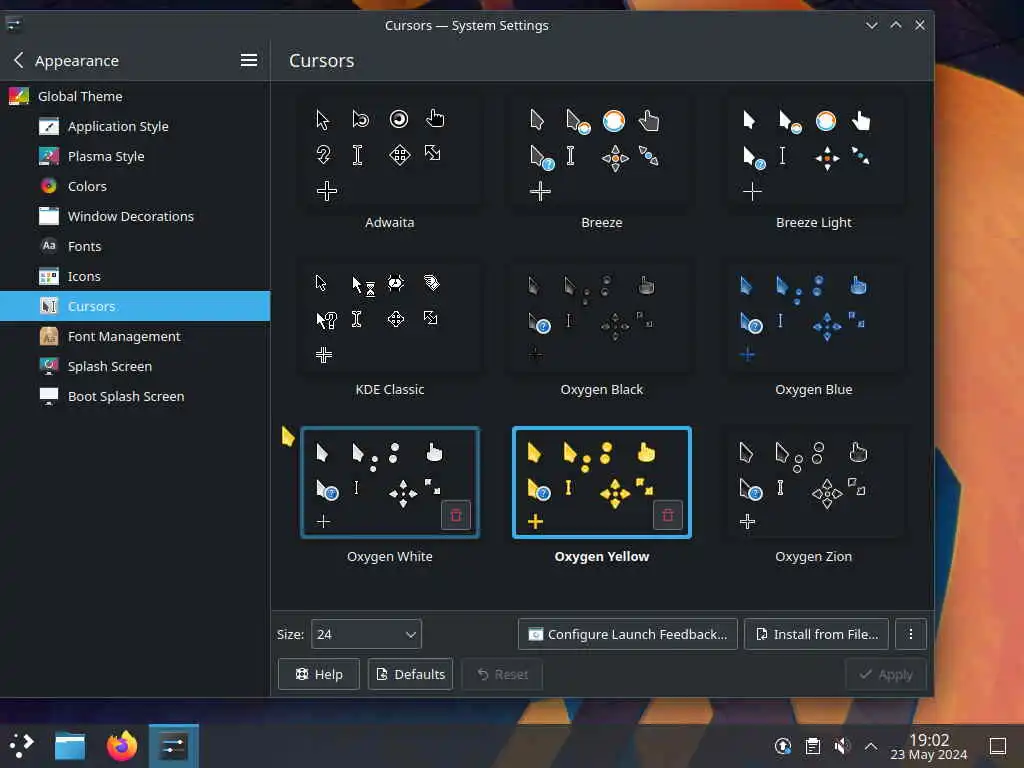Delete the Oxygen White theme via trash icon
The image size is (1024, 768).
pyautogui.click(x=456, y=515)
